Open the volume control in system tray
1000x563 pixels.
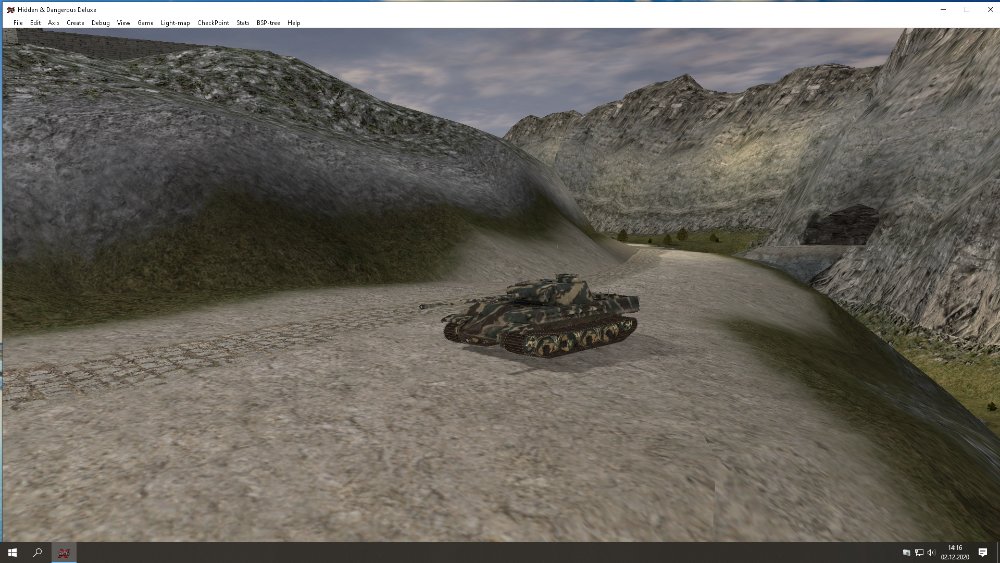[x=931, y=553]
